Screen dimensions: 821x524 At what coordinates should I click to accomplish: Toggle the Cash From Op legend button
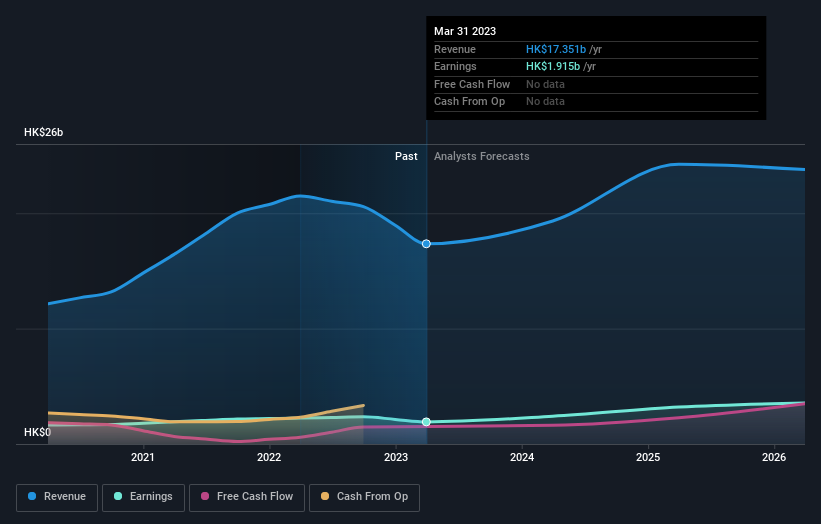(x=364, y=497)
